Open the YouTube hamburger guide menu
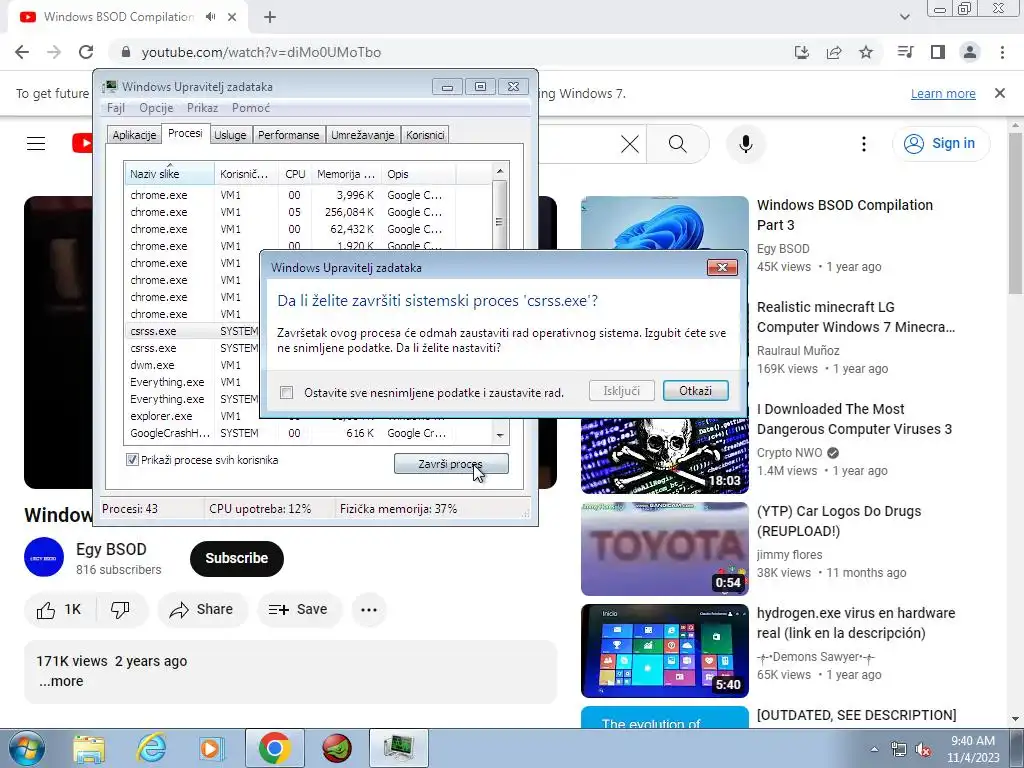This screenshot has height=768, width=1024. tap(36, 144)
